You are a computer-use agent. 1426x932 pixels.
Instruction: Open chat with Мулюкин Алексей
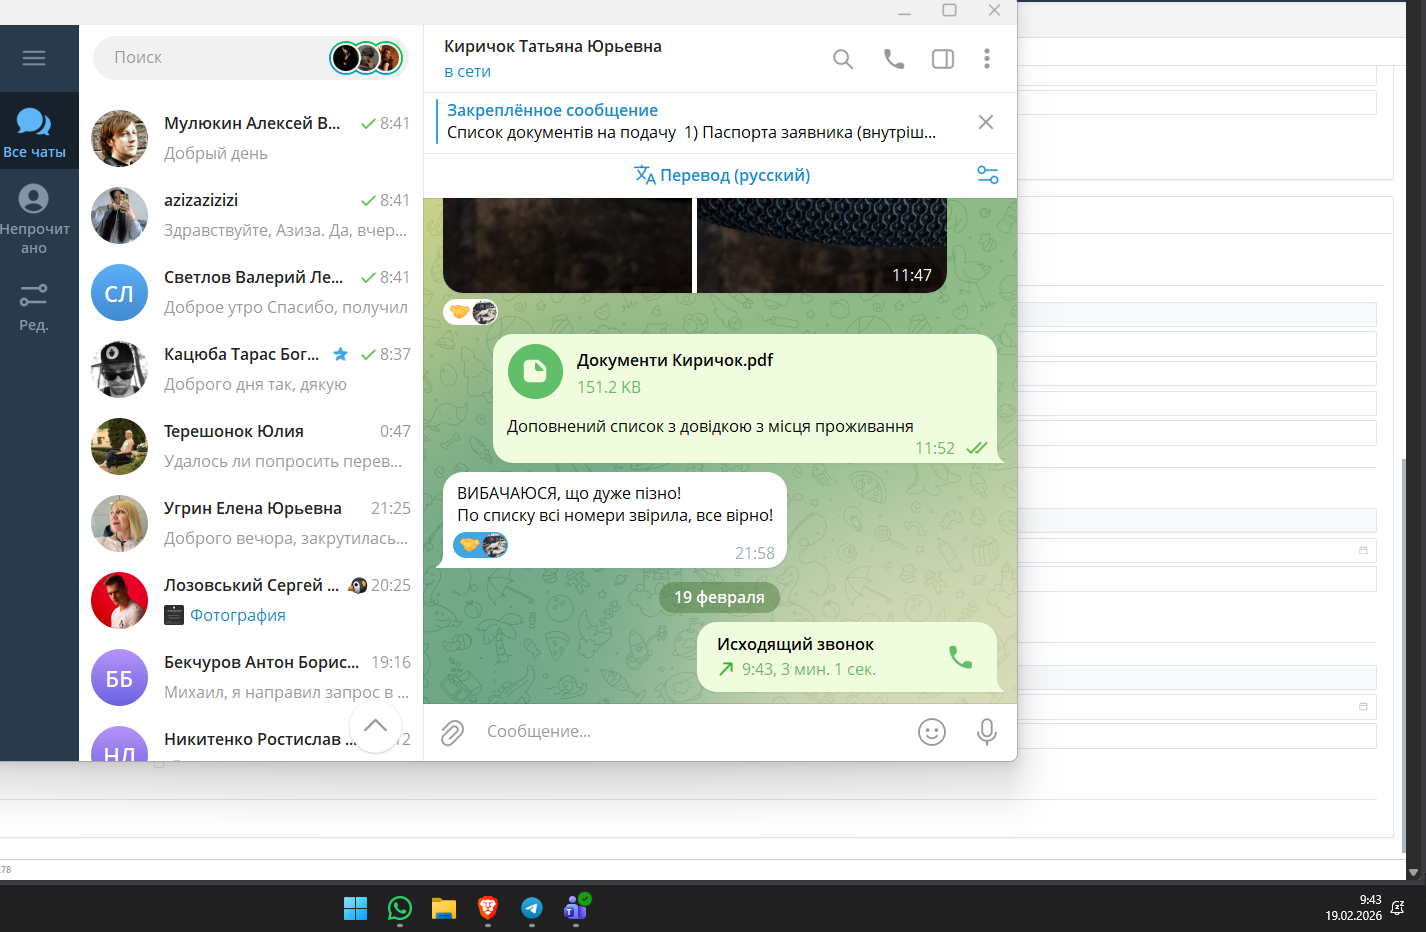tap(251, 138)
